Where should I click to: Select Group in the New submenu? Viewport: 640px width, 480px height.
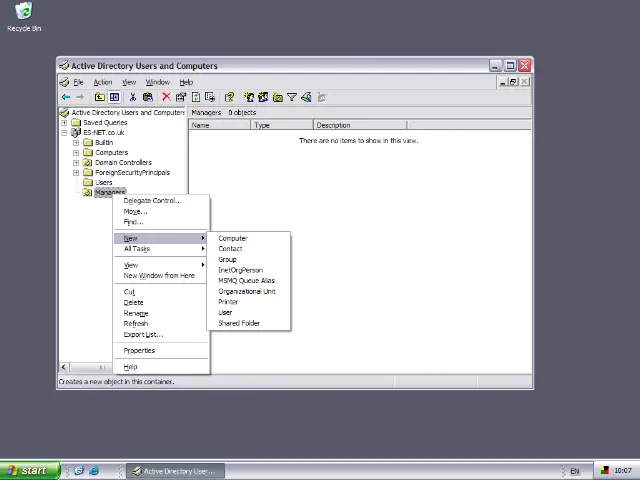click(249, 259)
